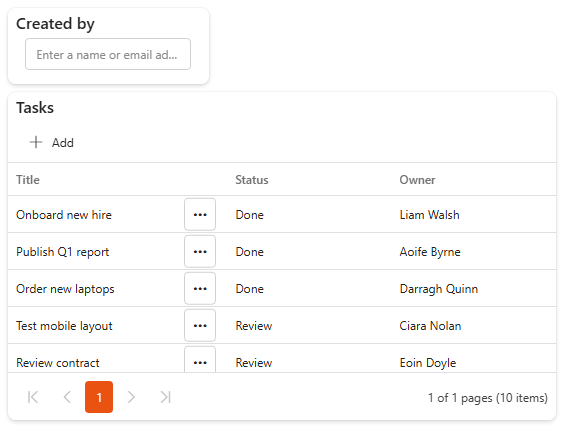Viewport: 564px width, 428px height.
Task: Click the Tasks heading
Action: point(35,108)
